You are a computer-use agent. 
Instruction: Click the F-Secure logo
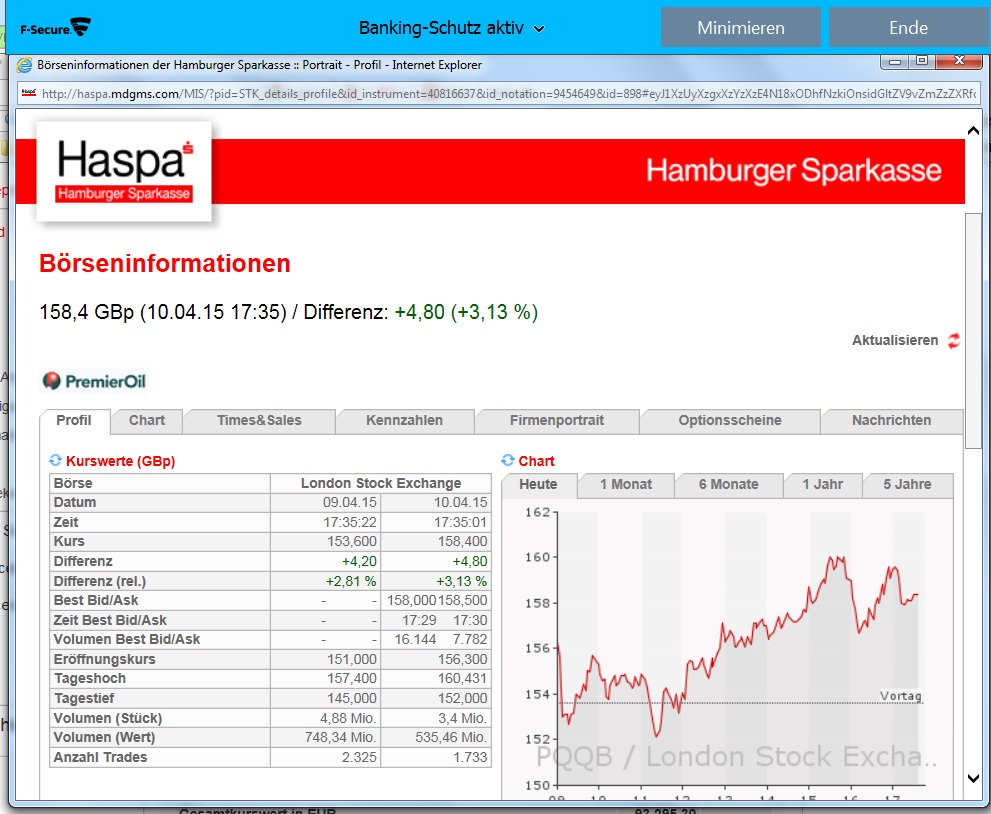click(55, 27)
